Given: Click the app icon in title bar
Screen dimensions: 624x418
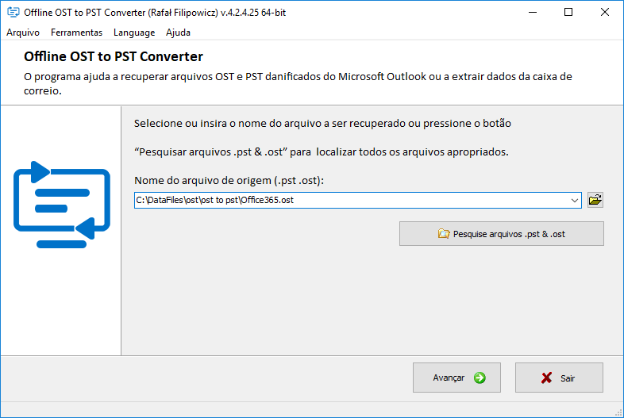Looking at the screenshot, I should [x=12, y=12].
